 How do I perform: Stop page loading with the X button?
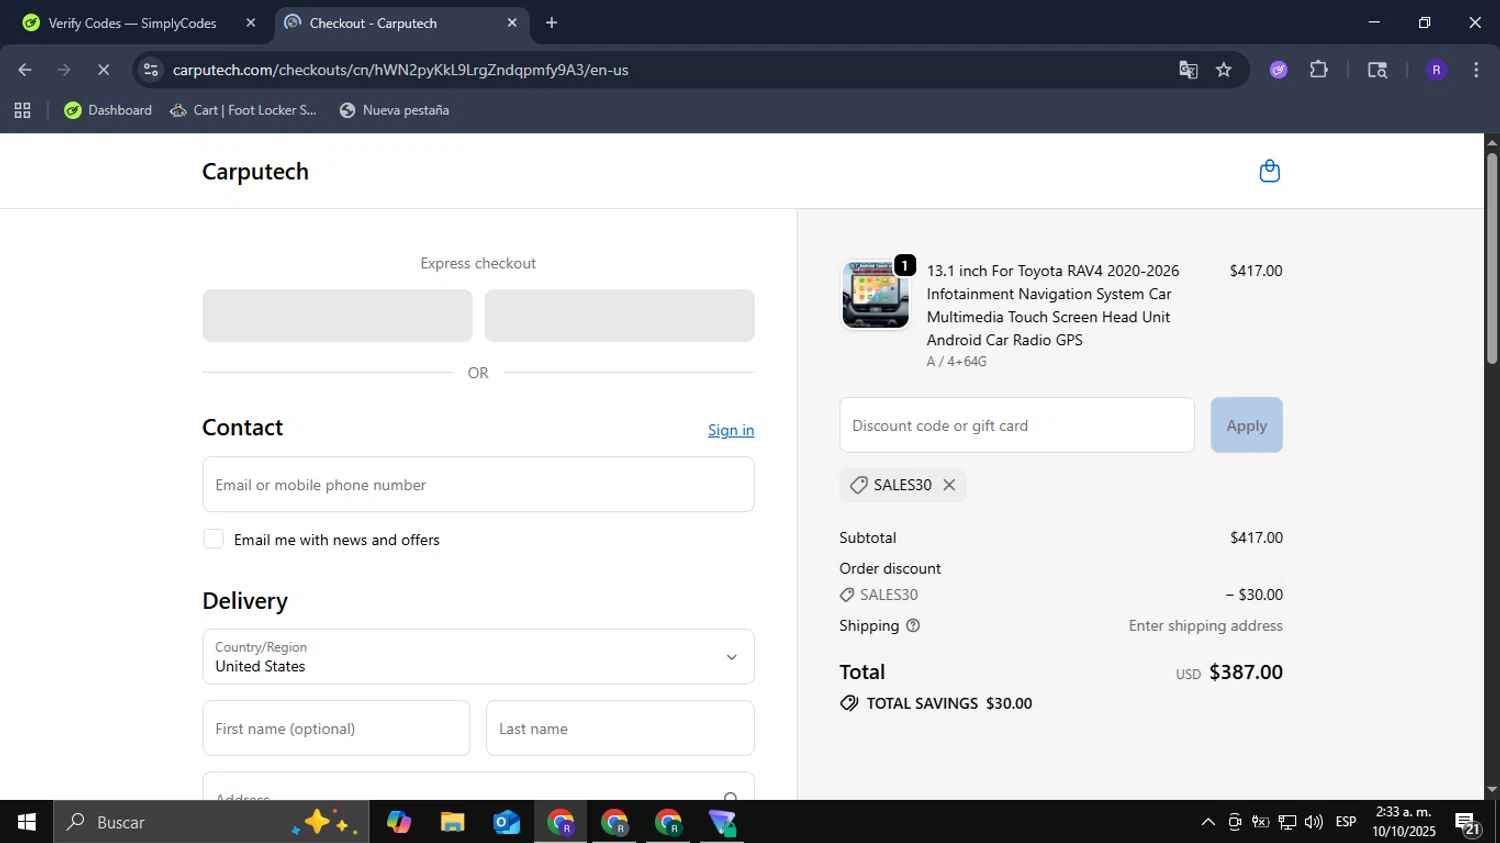pos(103,70)
